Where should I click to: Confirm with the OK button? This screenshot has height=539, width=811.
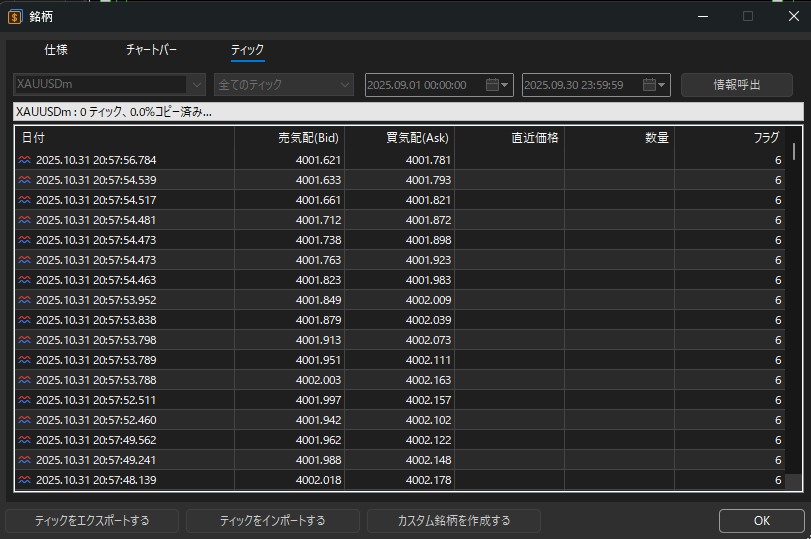coord(761,521)
